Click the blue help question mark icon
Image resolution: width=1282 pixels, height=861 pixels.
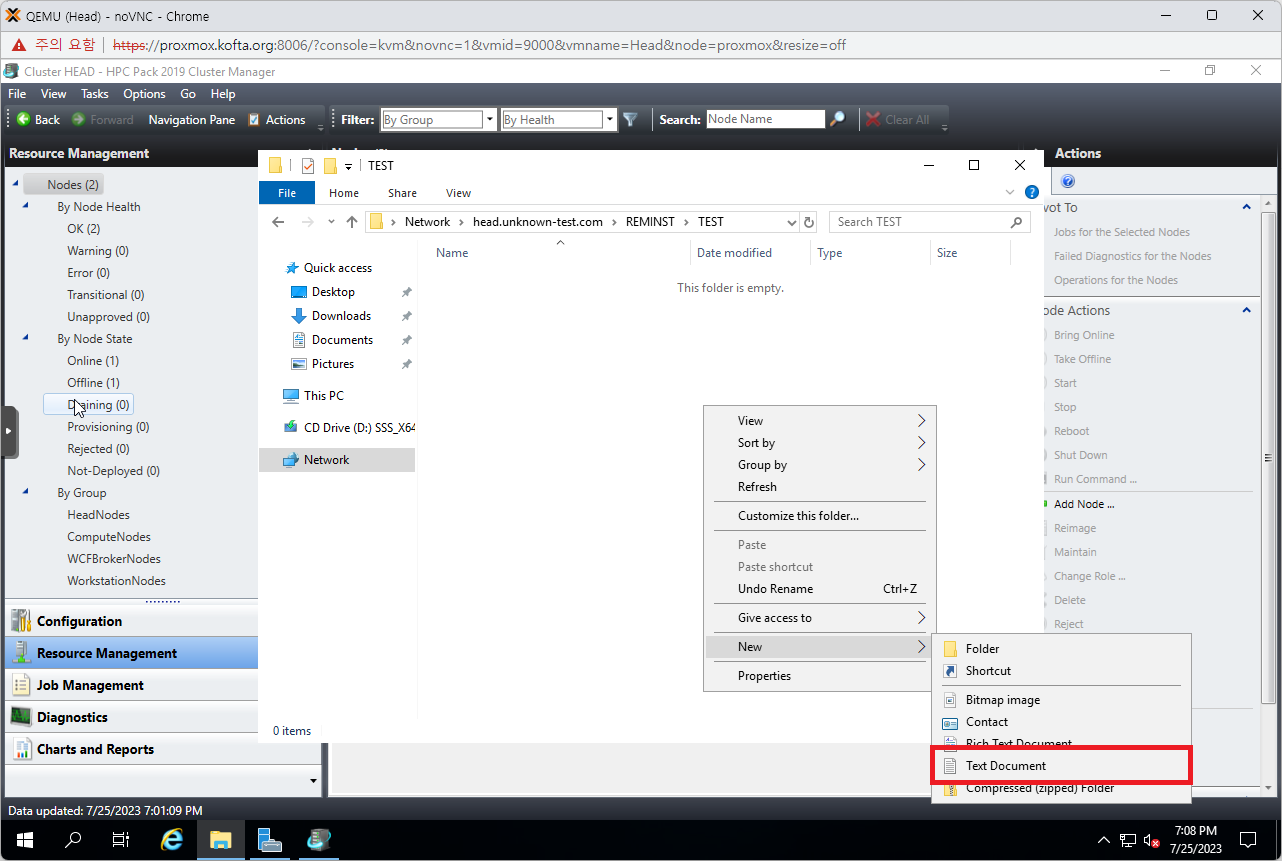pyautogui.click(x=1068, y=182)
